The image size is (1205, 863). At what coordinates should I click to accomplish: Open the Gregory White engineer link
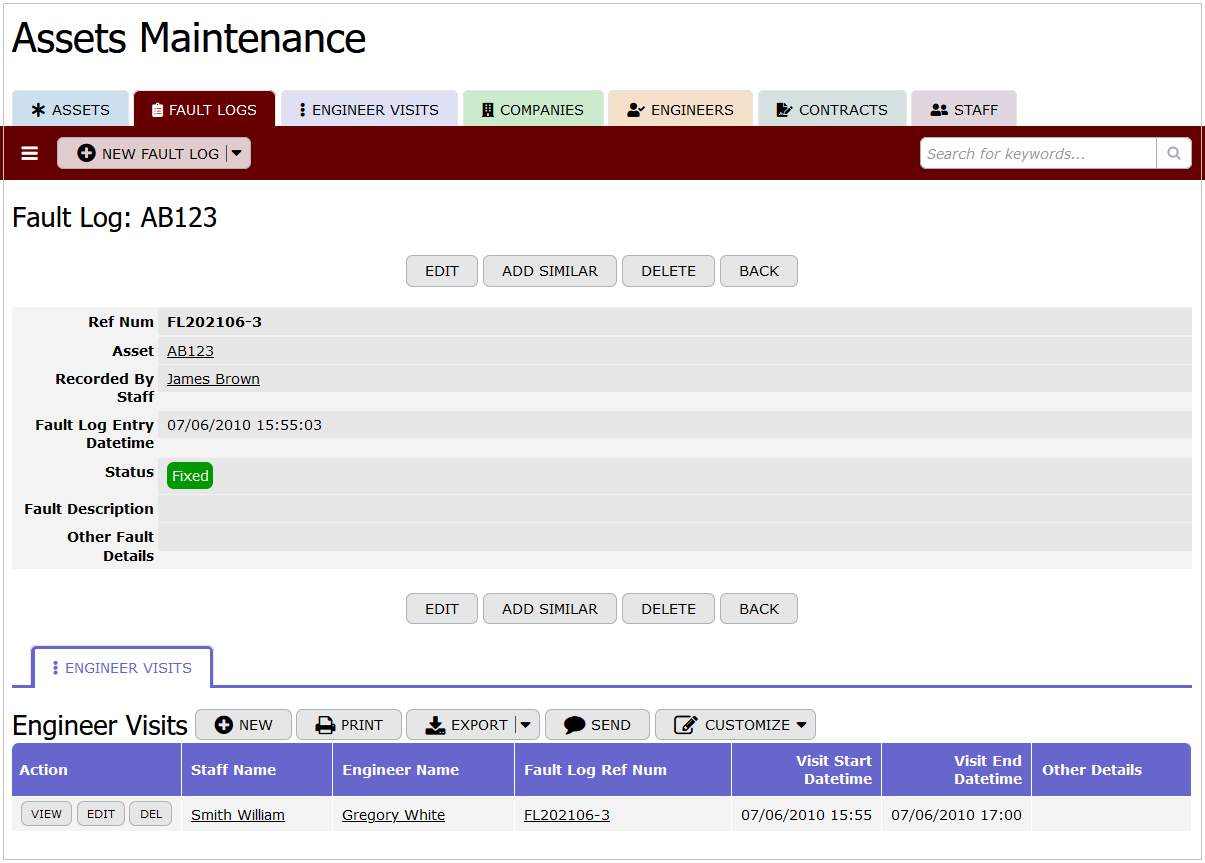[x=393, y=815]
